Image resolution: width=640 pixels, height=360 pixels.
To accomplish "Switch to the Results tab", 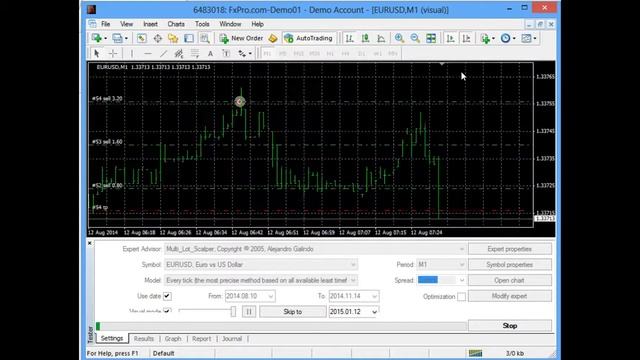I will click(144, 339).
